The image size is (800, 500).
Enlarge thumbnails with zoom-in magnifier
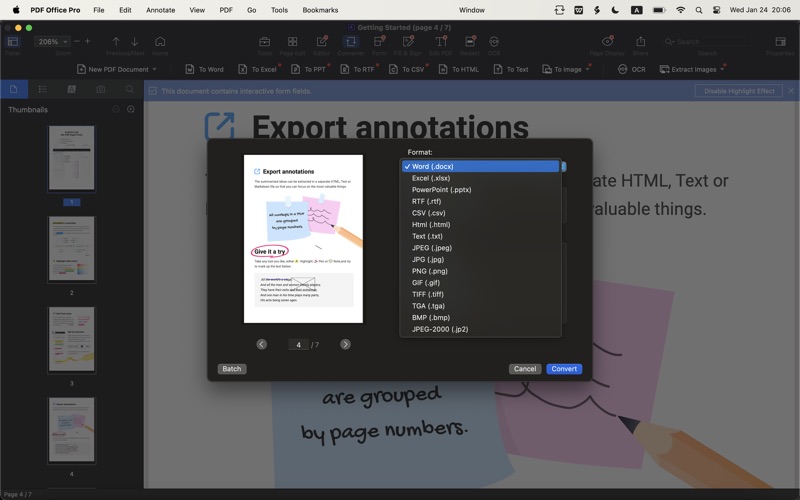(x=131, y=109)
